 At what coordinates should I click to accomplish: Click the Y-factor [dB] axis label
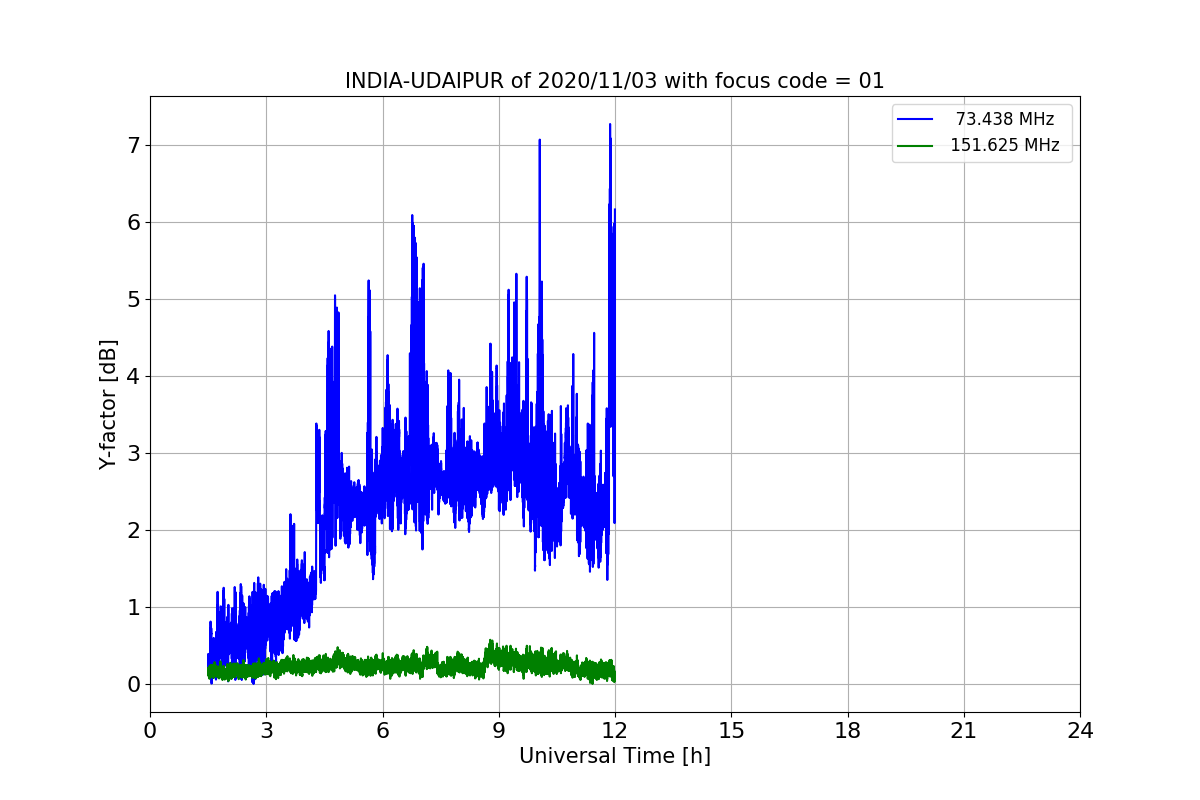pyautogui.click(x=108, y=405)
